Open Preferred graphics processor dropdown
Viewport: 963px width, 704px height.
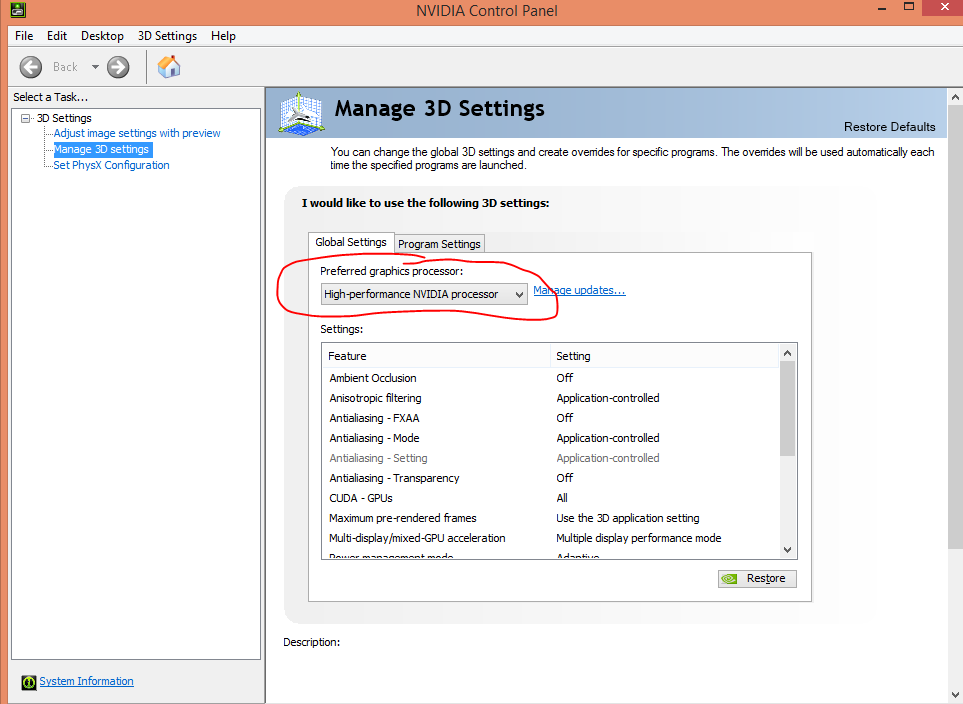tap(424, 294)
